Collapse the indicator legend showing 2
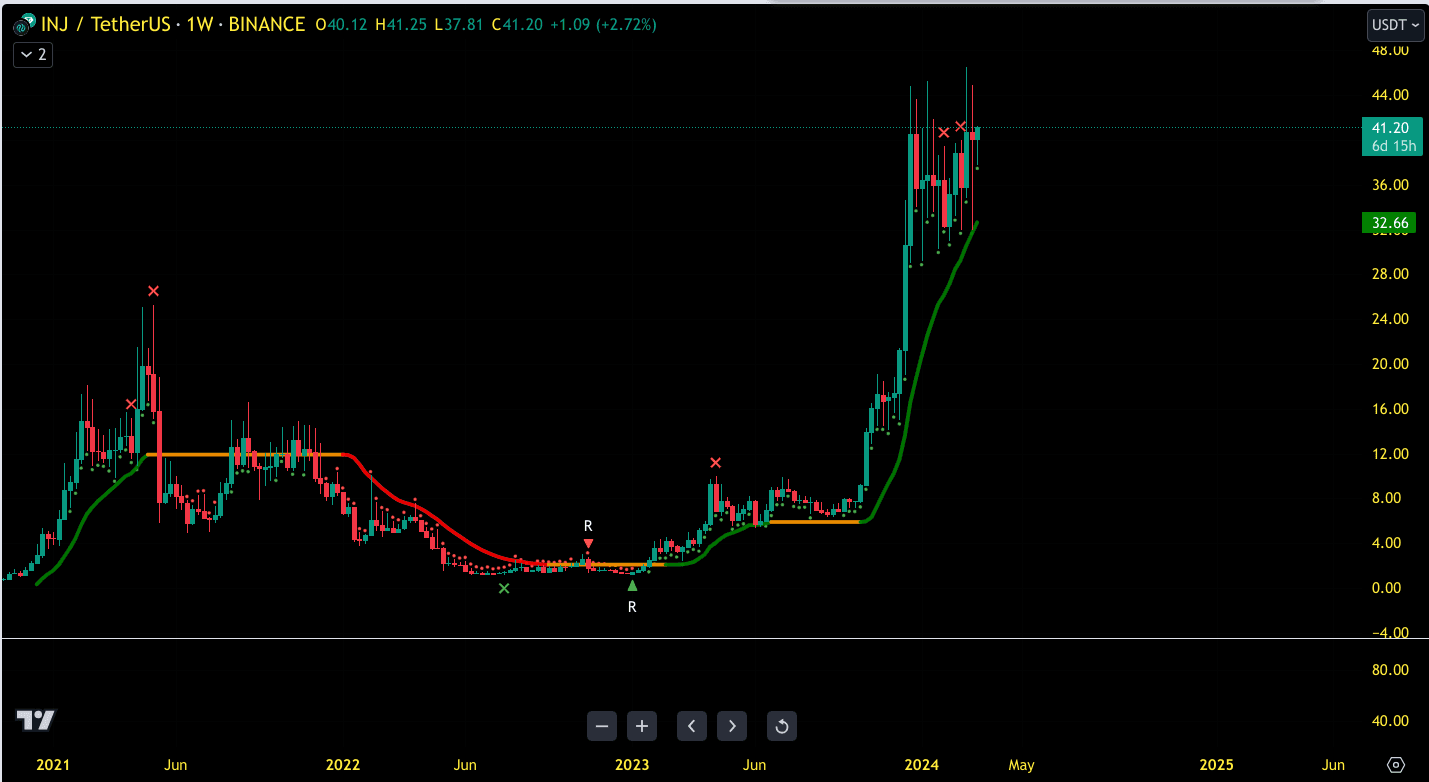Image resolution: width=1429 pixels, height=782 pixels. [32, 54]
